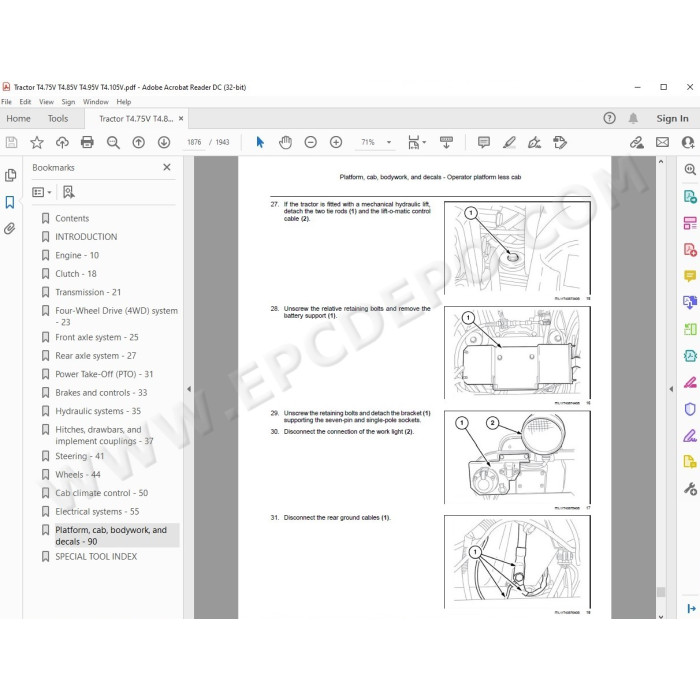The width and height of the screenshot is (700, 700).
Task: Open the page thumbnails panel
Action: coord(10,175)
